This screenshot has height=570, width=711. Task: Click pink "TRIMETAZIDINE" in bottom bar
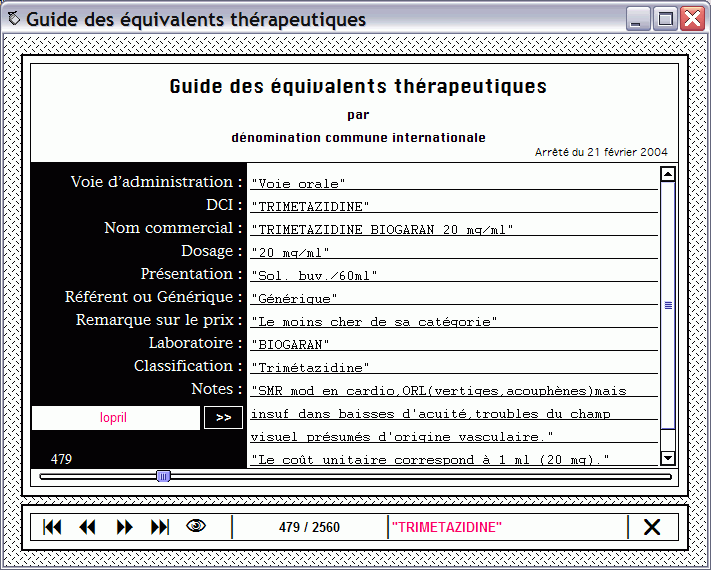[447, 527]
